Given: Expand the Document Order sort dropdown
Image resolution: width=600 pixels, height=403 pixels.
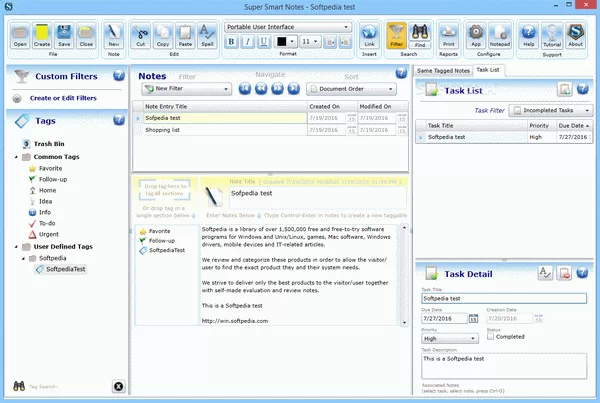Looking at the screenshot, I should click(357, 88).
